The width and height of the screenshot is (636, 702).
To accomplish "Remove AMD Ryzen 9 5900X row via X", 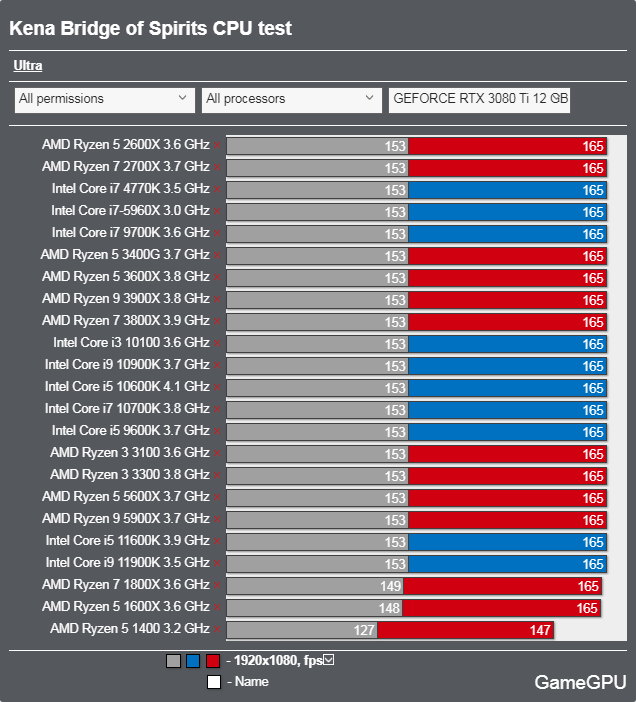I will pos(217,519).
